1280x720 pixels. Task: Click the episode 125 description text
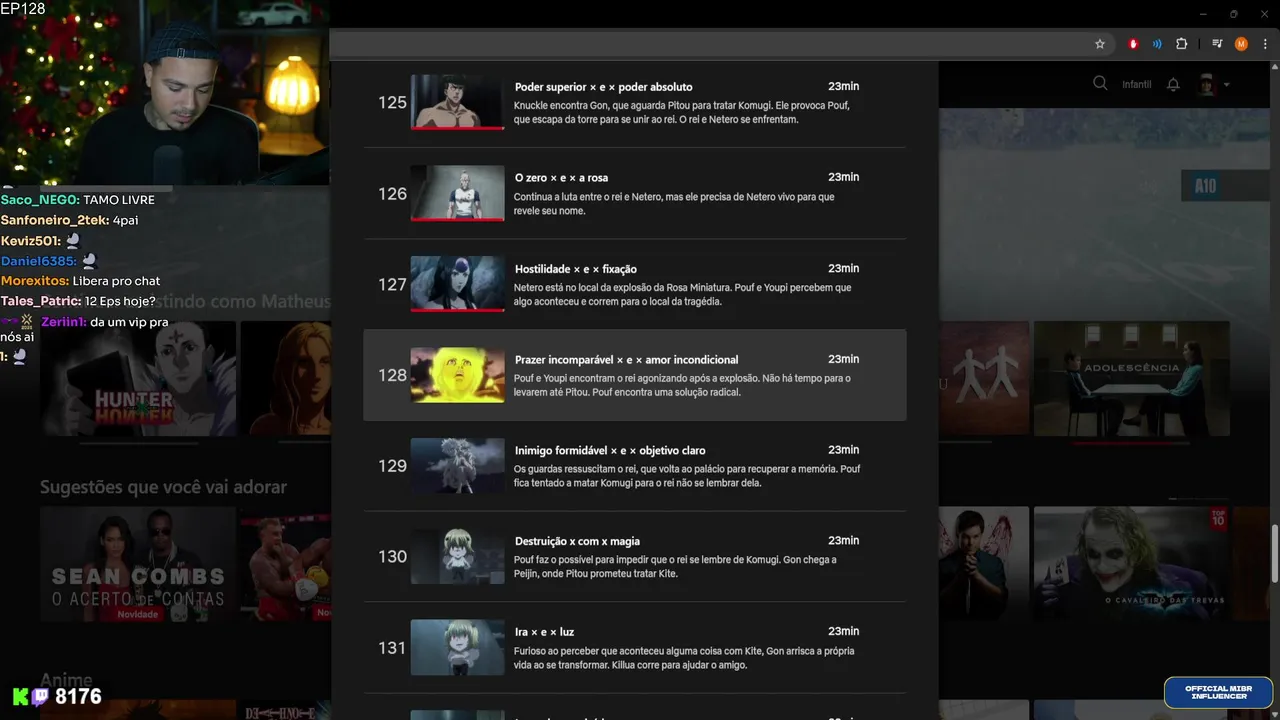tap(682, 112)
